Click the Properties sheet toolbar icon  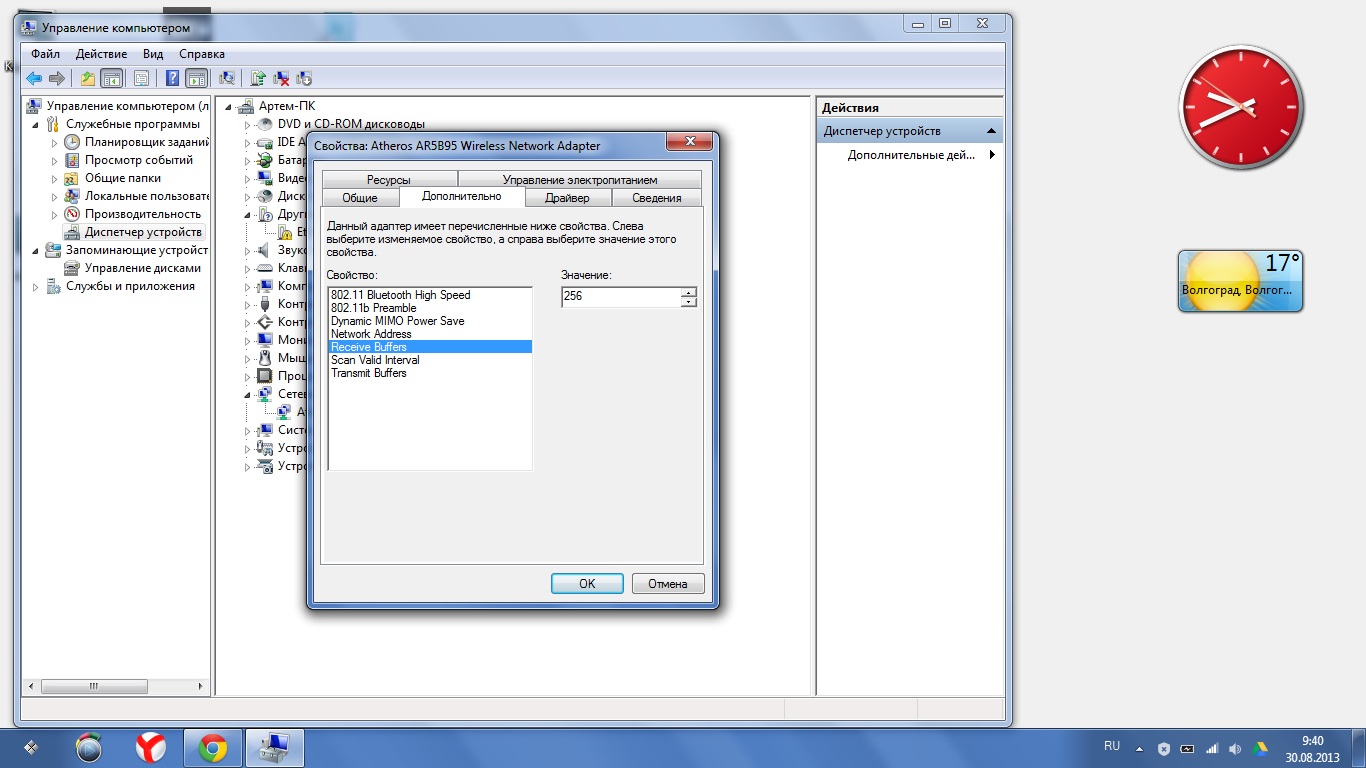(141, 78)
